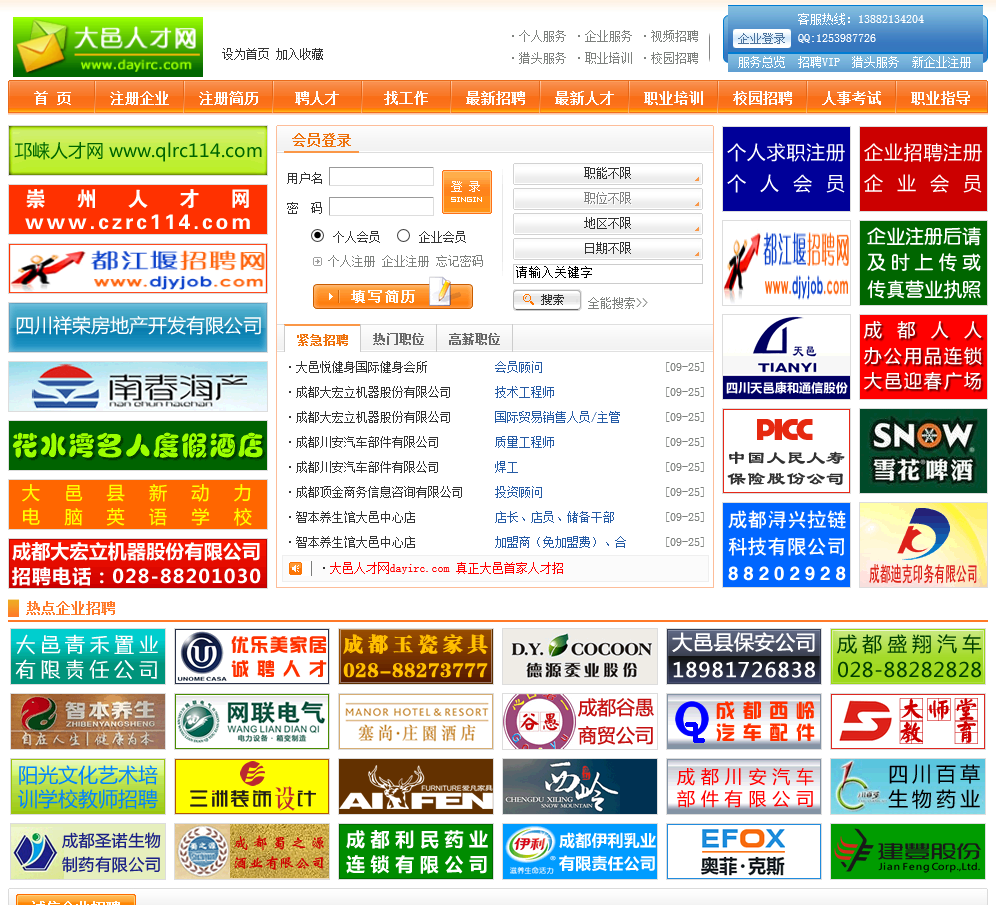Open the 地区不限 dropdown
The height and width of the screenshot is (905, 996).
[608, 224]
